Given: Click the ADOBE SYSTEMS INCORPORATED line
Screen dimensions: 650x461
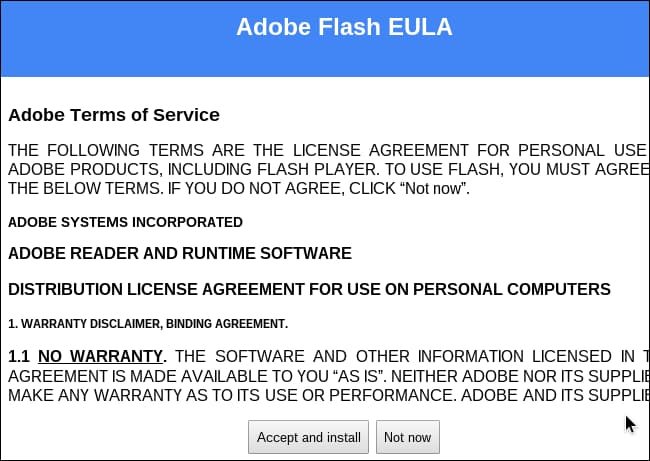Looking at the screenshot, I should tap(125, 221).
